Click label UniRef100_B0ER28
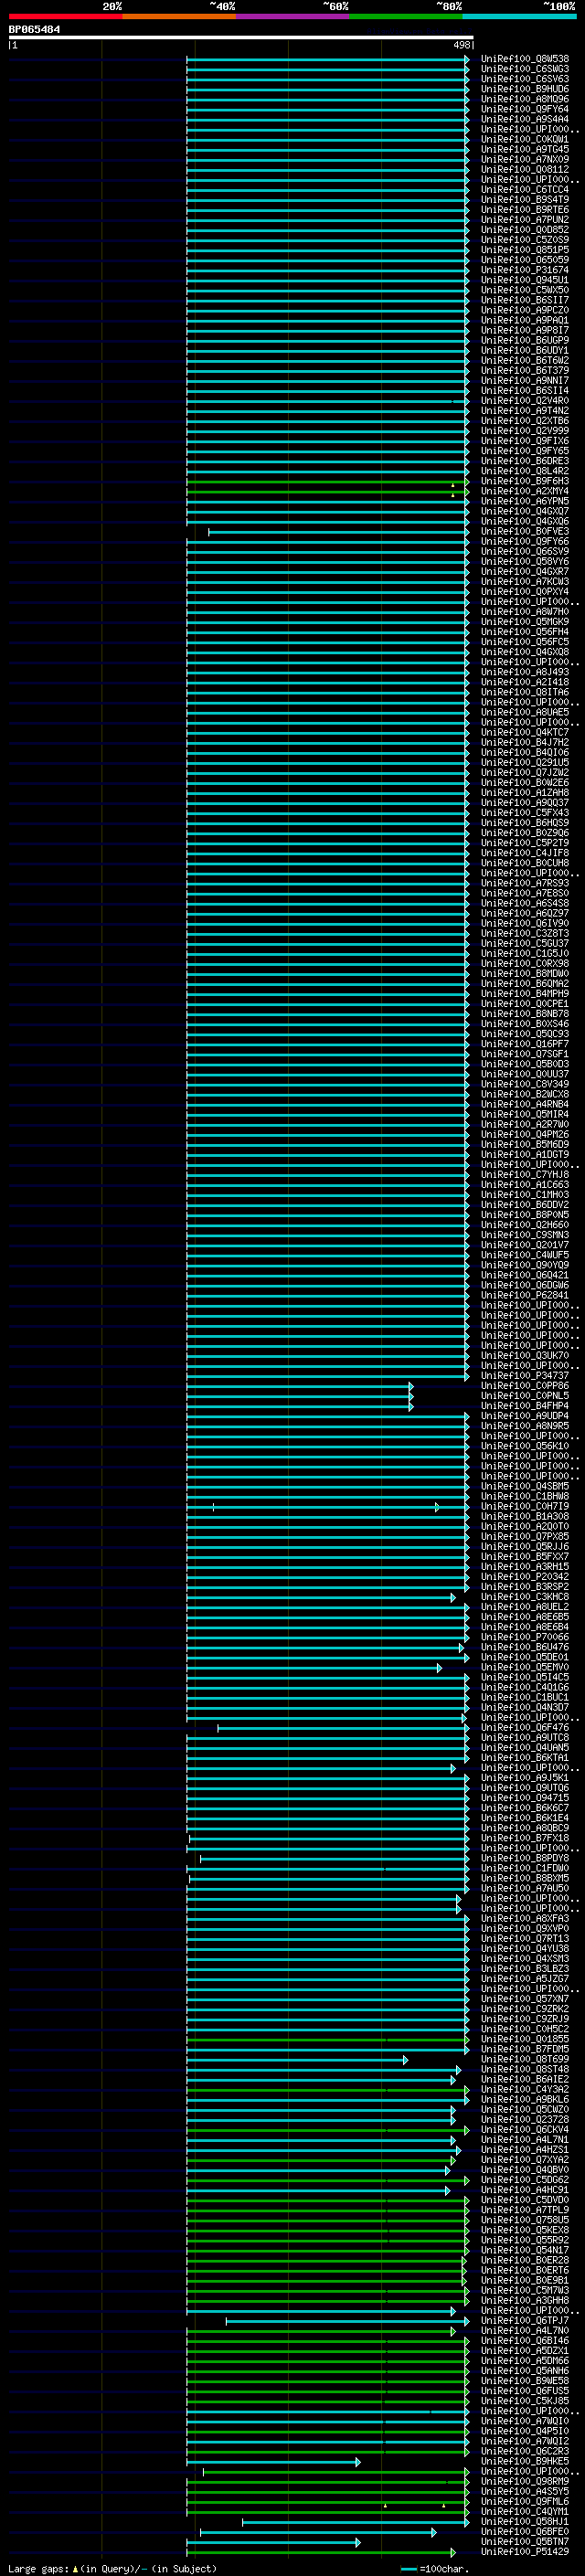 pos(524,2260)
